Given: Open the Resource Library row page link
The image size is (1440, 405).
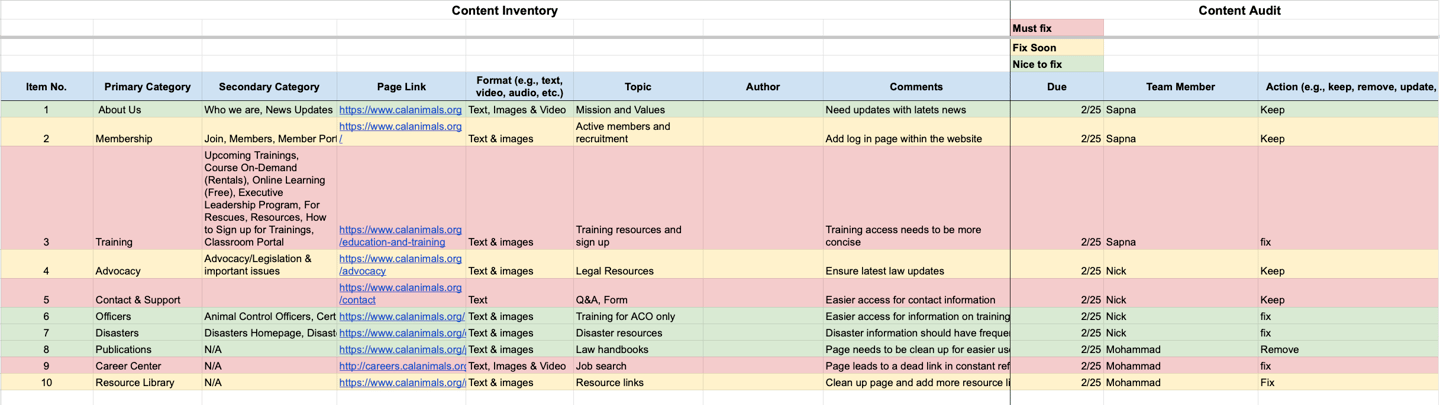Looking at the screenshot, I should click(x=402, y=383).
